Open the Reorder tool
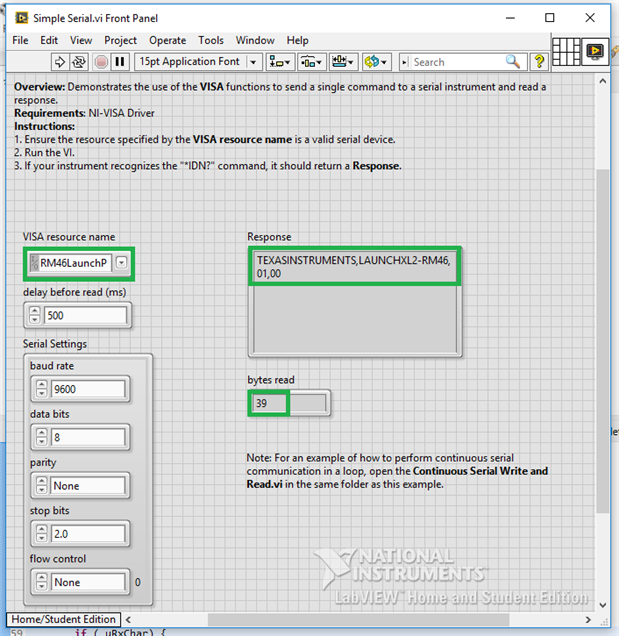 point(376,62)
